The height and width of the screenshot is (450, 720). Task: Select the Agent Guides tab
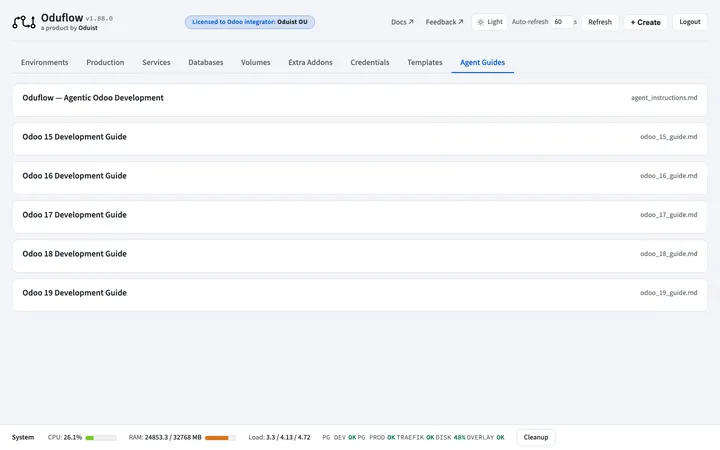click(483, 62)
